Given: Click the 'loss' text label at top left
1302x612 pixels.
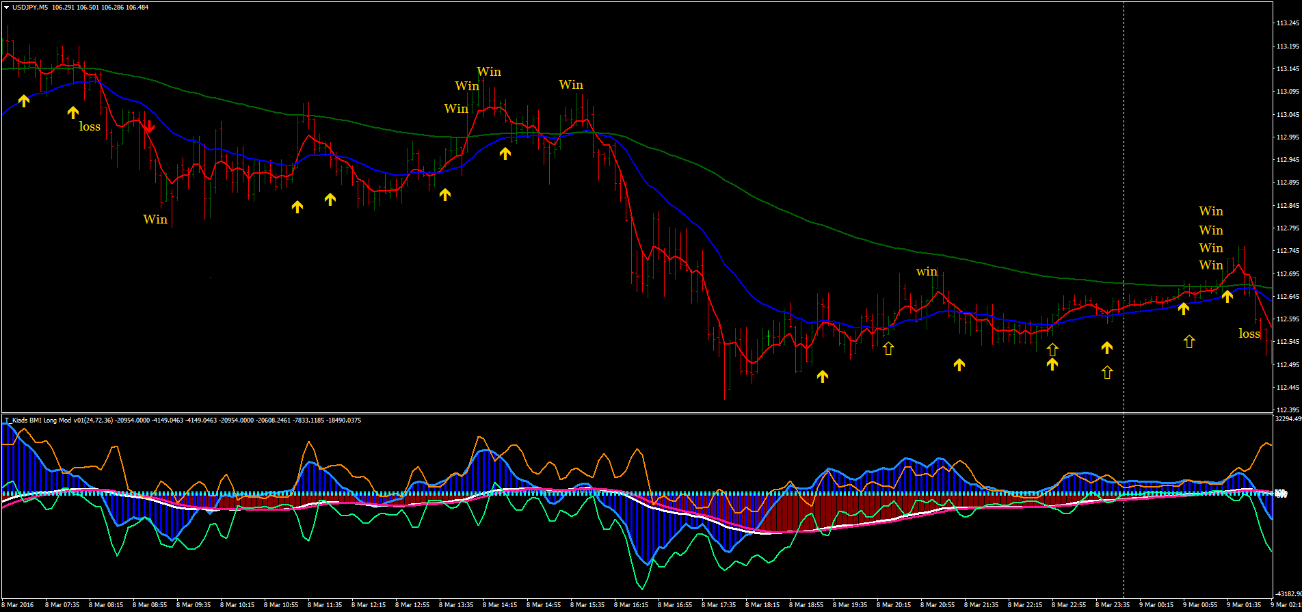Looking at the screenshot, I should coord(90,127).
